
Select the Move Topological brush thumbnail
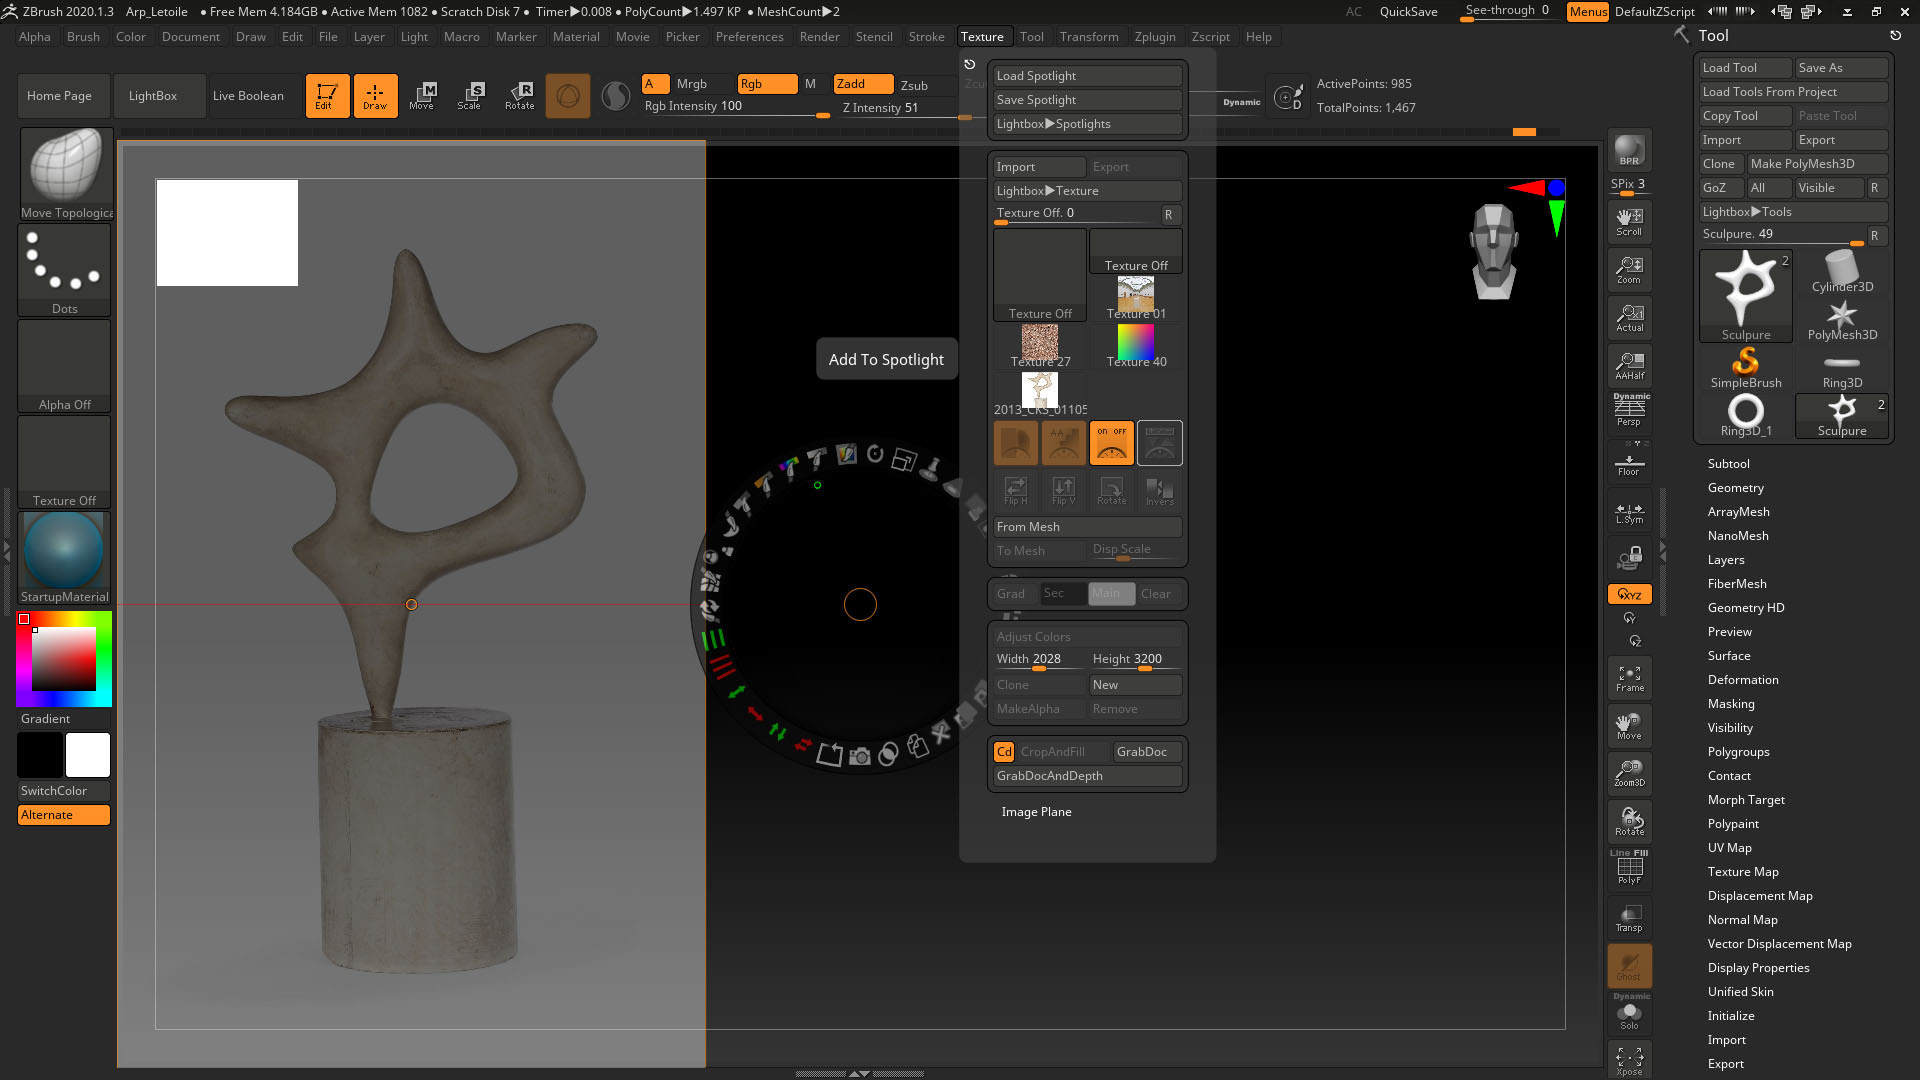pyautogui.click(x=66, y=173)
